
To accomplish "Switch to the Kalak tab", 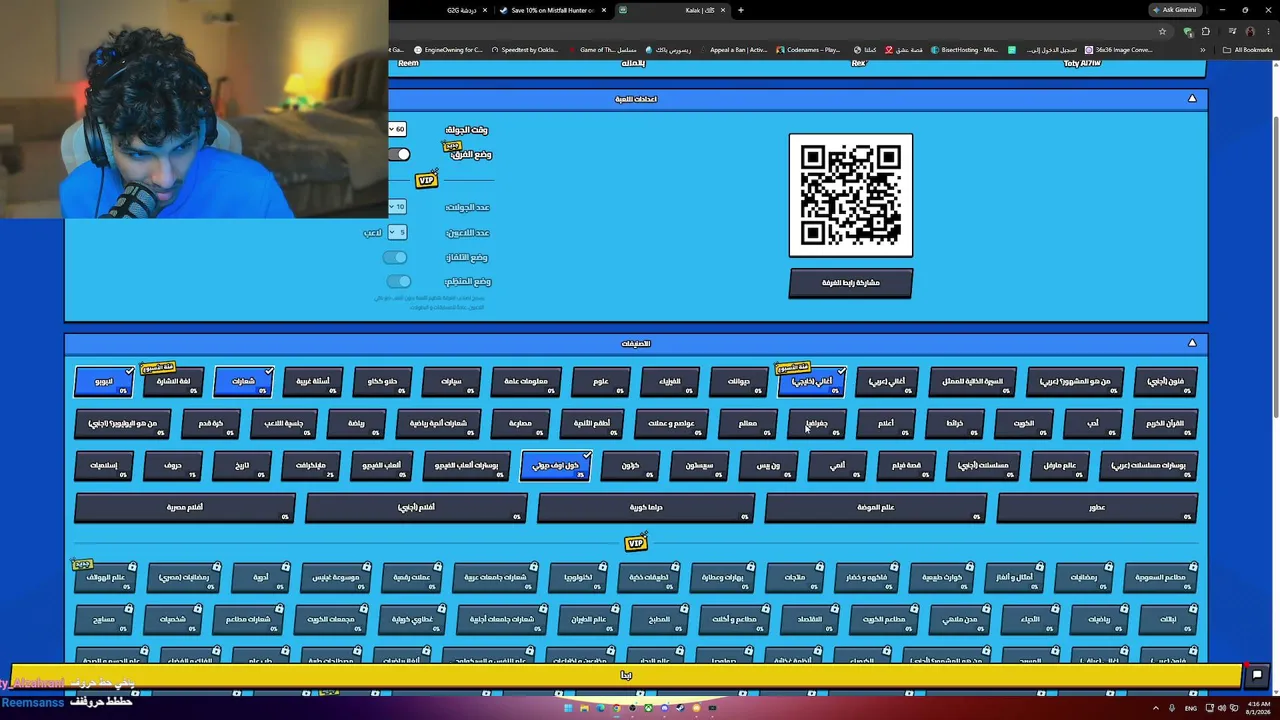I will point(670,10).
